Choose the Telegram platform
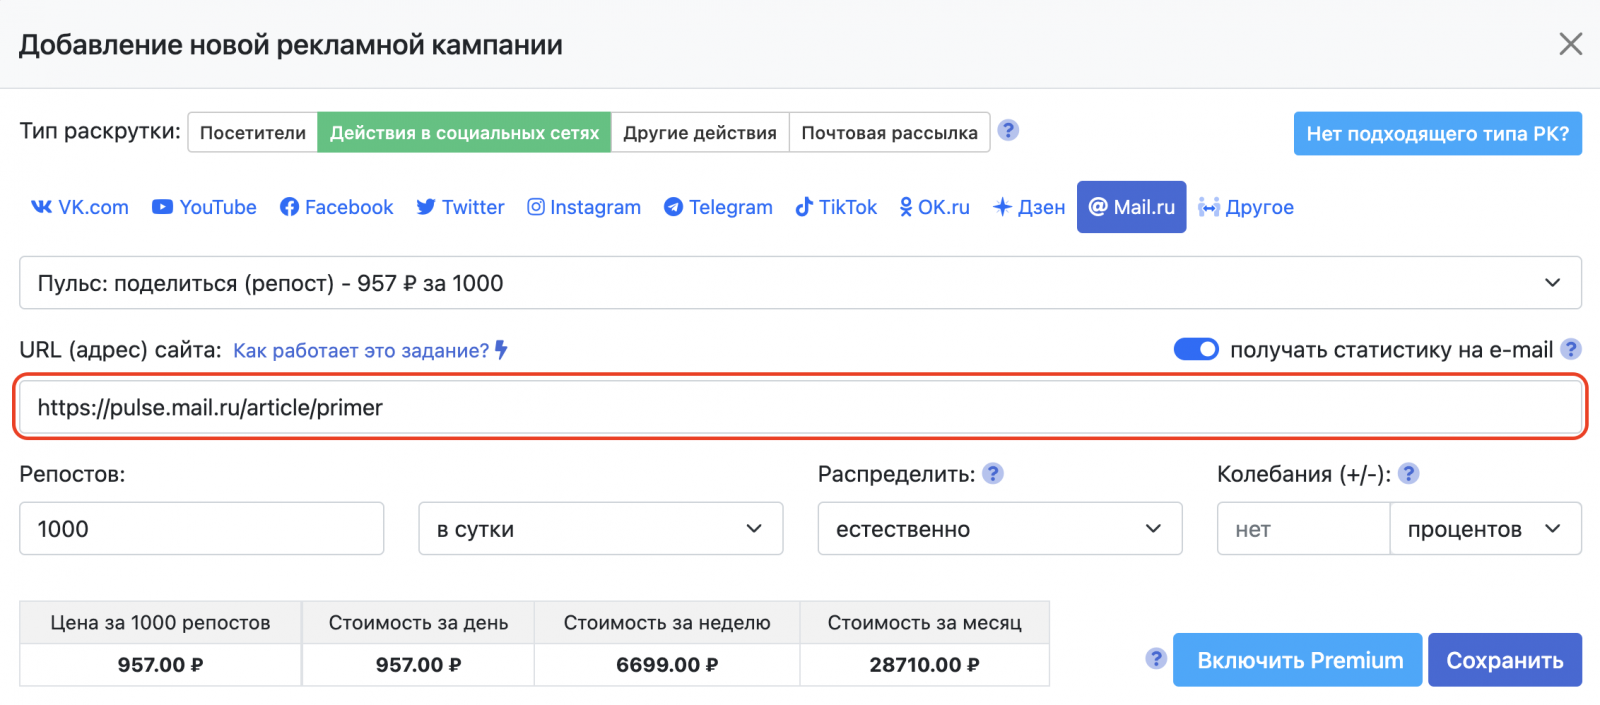 (x=718, y=207)
